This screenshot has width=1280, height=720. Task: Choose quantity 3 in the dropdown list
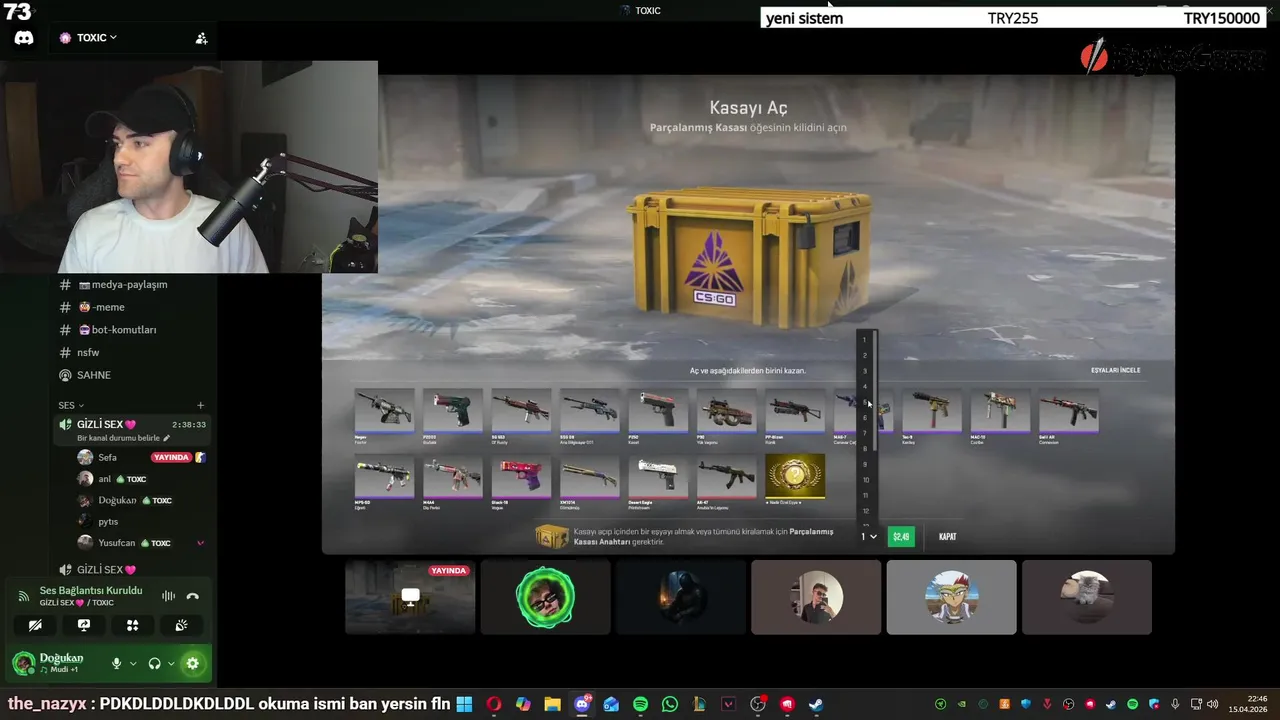tap(866, 371)
